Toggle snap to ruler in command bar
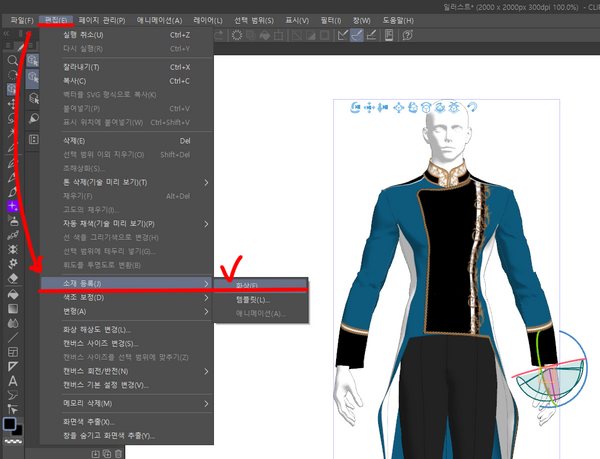Screen dimensions: 600x459 point(341,35)
